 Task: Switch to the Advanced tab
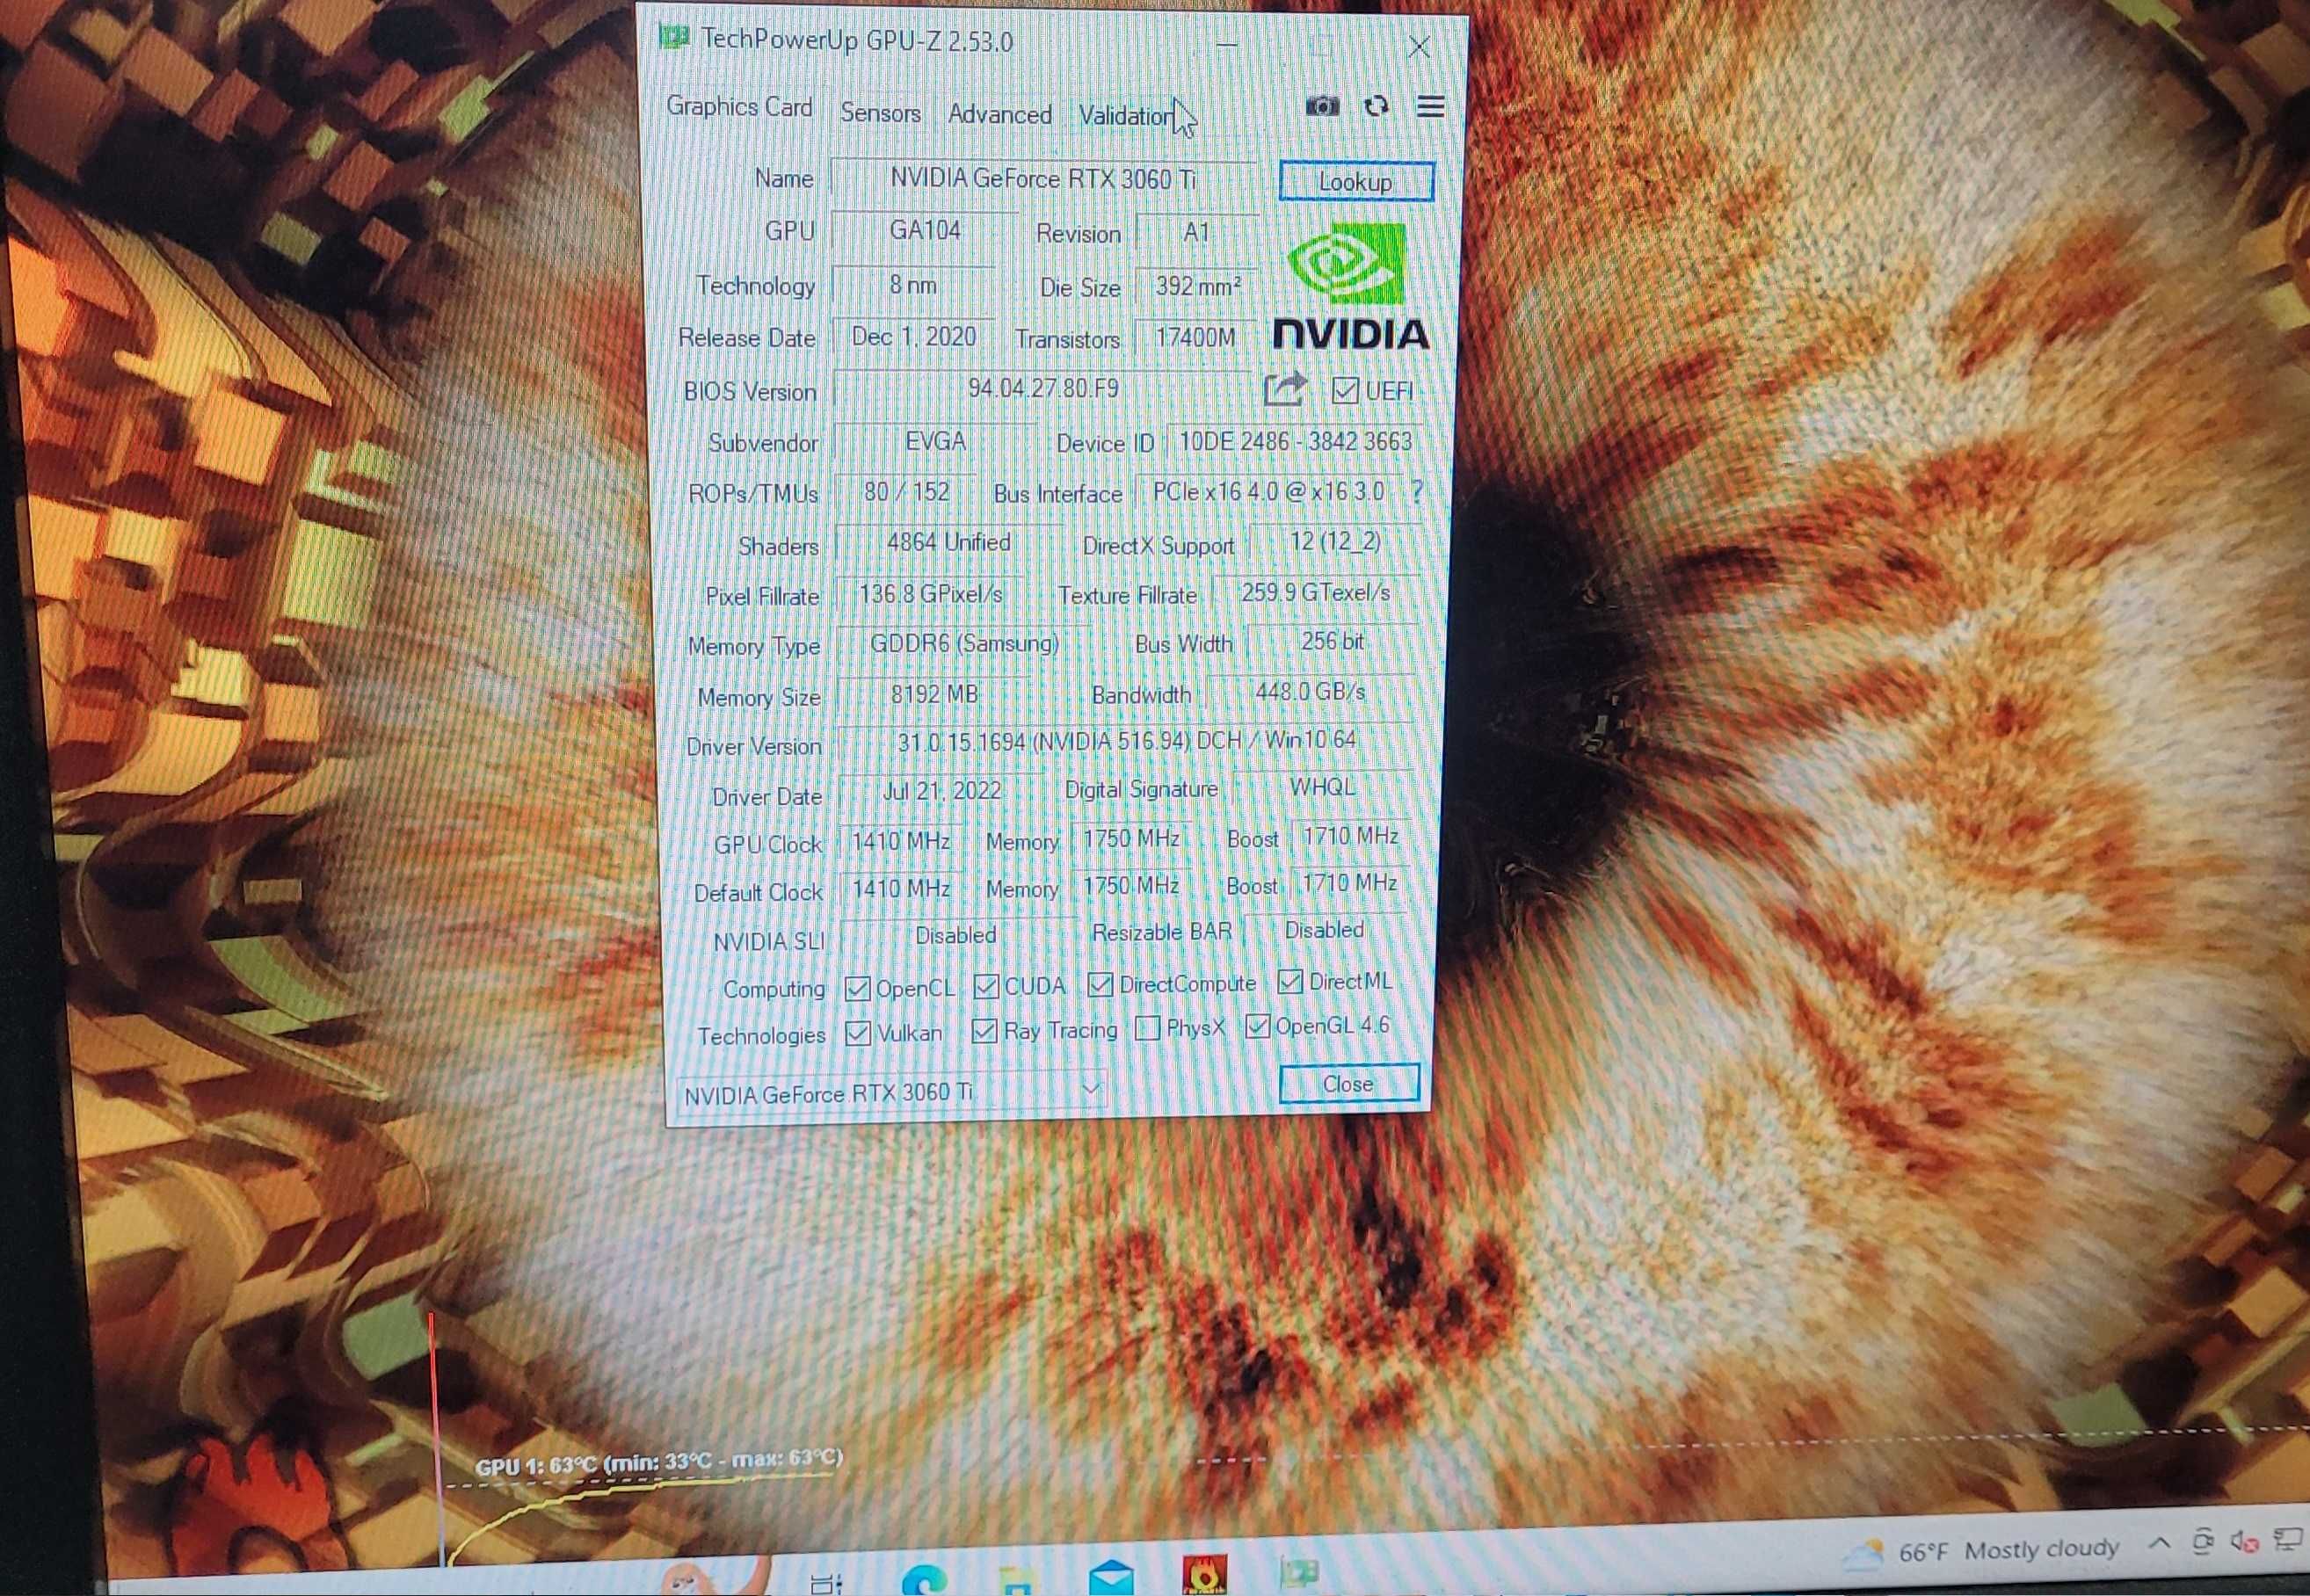coord(999,114)
